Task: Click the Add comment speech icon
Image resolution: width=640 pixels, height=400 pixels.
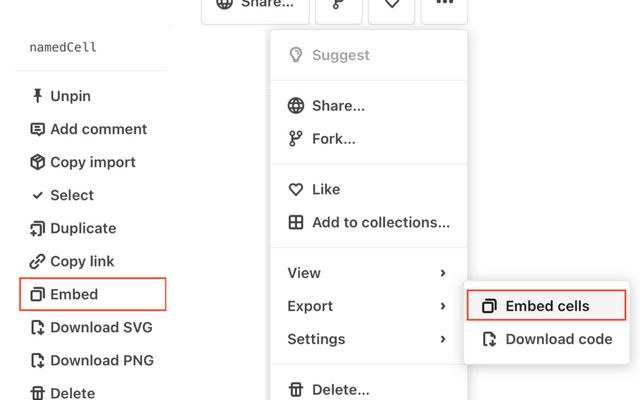Action: [x=38, y=129]
